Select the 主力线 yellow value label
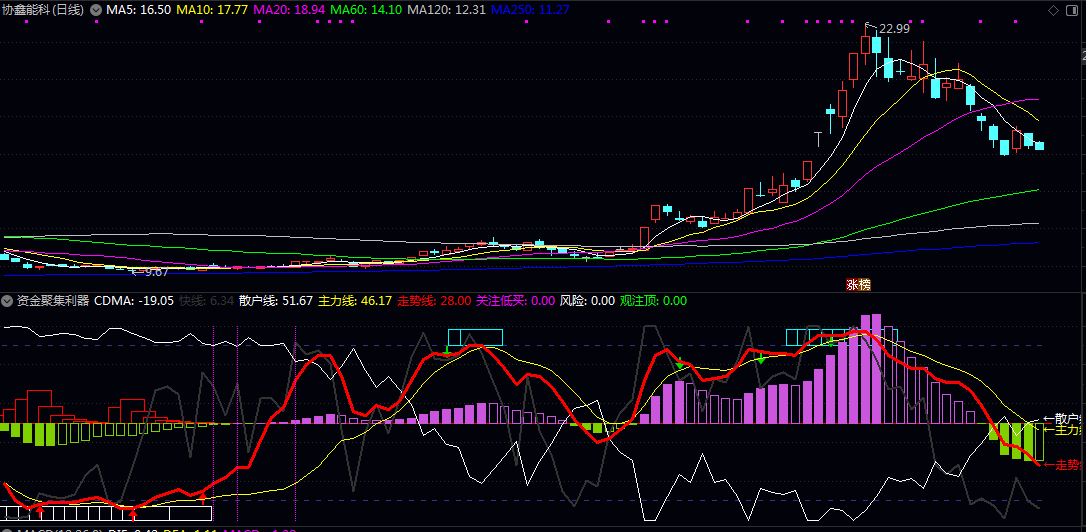This screenshot has width=1086, height=532. click(x=355, y=301)
